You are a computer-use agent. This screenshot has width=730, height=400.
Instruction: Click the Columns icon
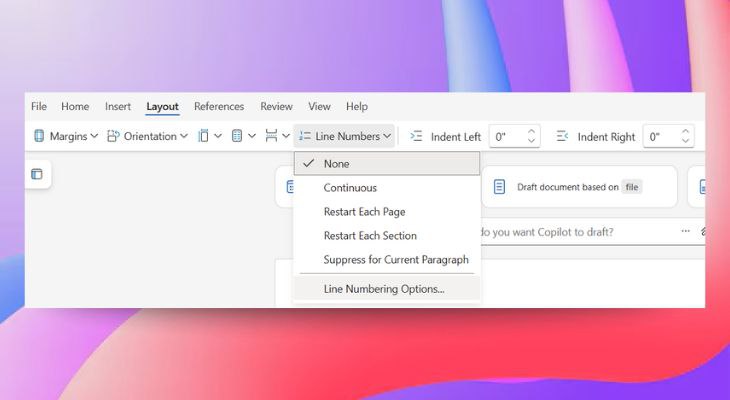[x=237, y=136]
